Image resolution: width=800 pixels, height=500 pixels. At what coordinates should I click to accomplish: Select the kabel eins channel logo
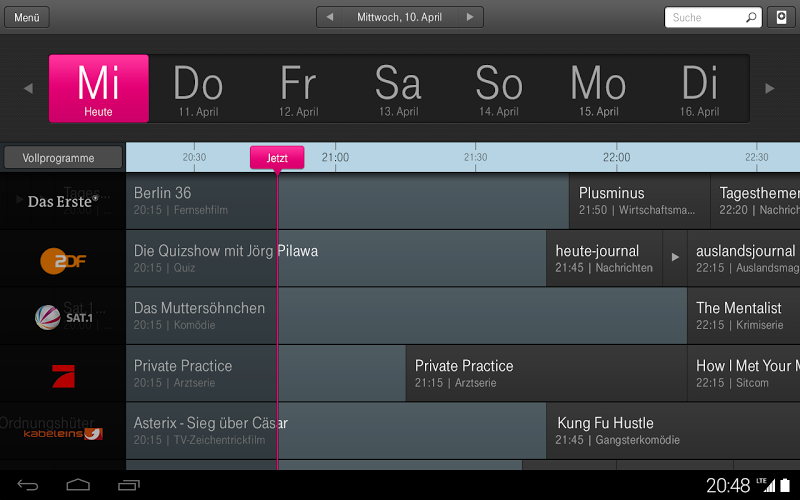[63, 432]
